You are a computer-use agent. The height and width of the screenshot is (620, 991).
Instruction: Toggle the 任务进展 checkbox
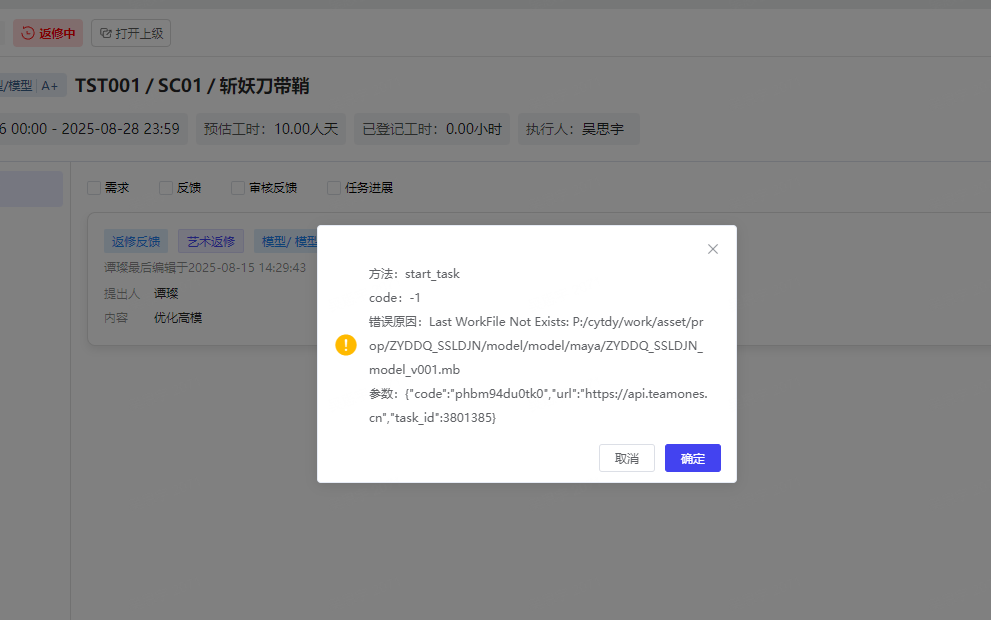coord(334,188)
